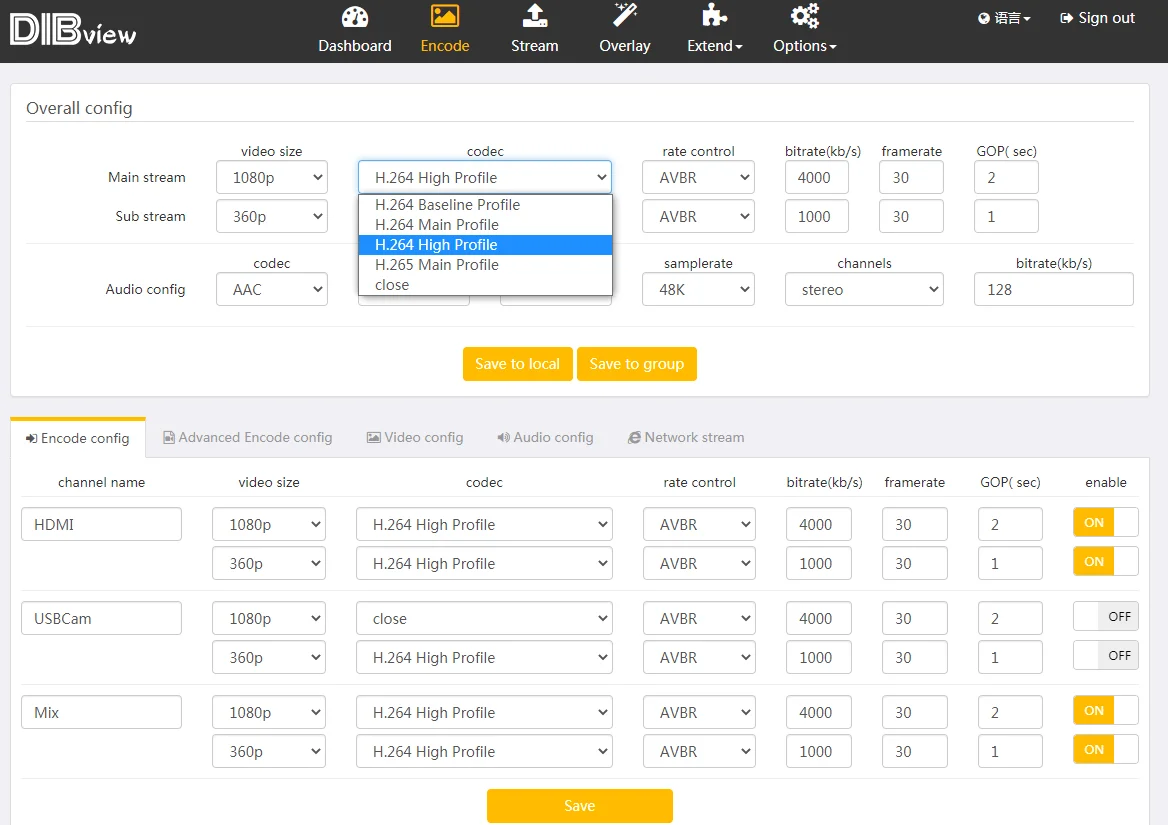Image resolution: width=1168 pixels, height=825 pixels.
Task: Click the Save to local button
Action: (x=518, y=364)
